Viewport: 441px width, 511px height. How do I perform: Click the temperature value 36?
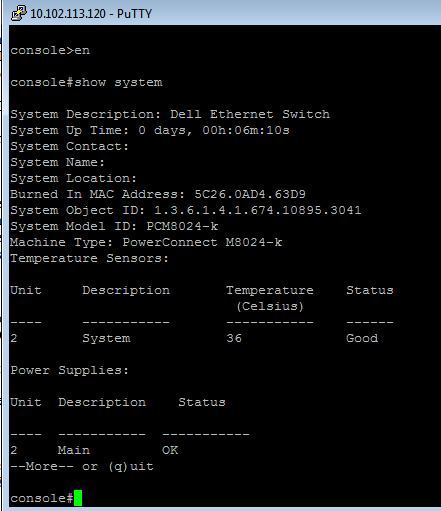(234, 338)
